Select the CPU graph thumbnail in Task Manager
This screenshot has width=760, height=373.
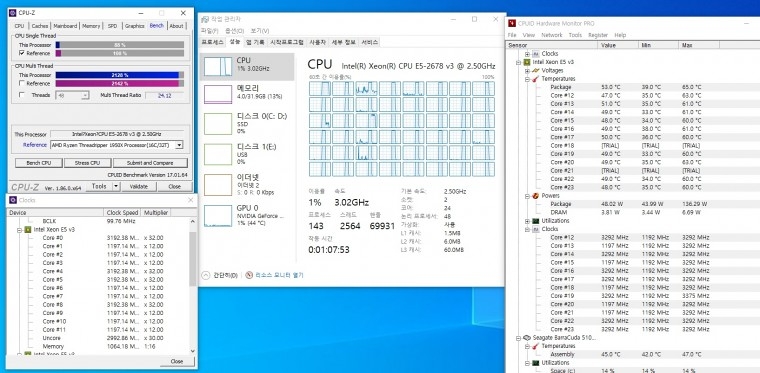[218, 66]
